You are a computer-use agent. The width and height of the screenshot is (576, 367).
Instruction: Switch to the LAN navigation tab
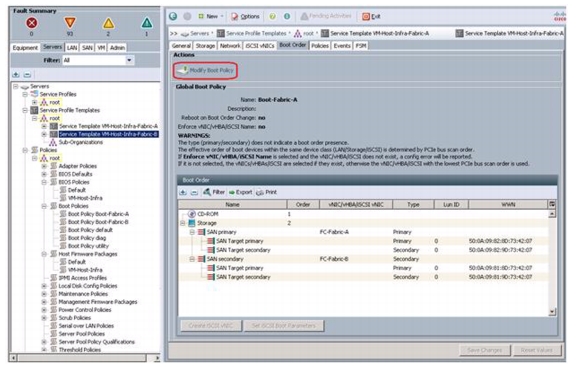point(72,47)
